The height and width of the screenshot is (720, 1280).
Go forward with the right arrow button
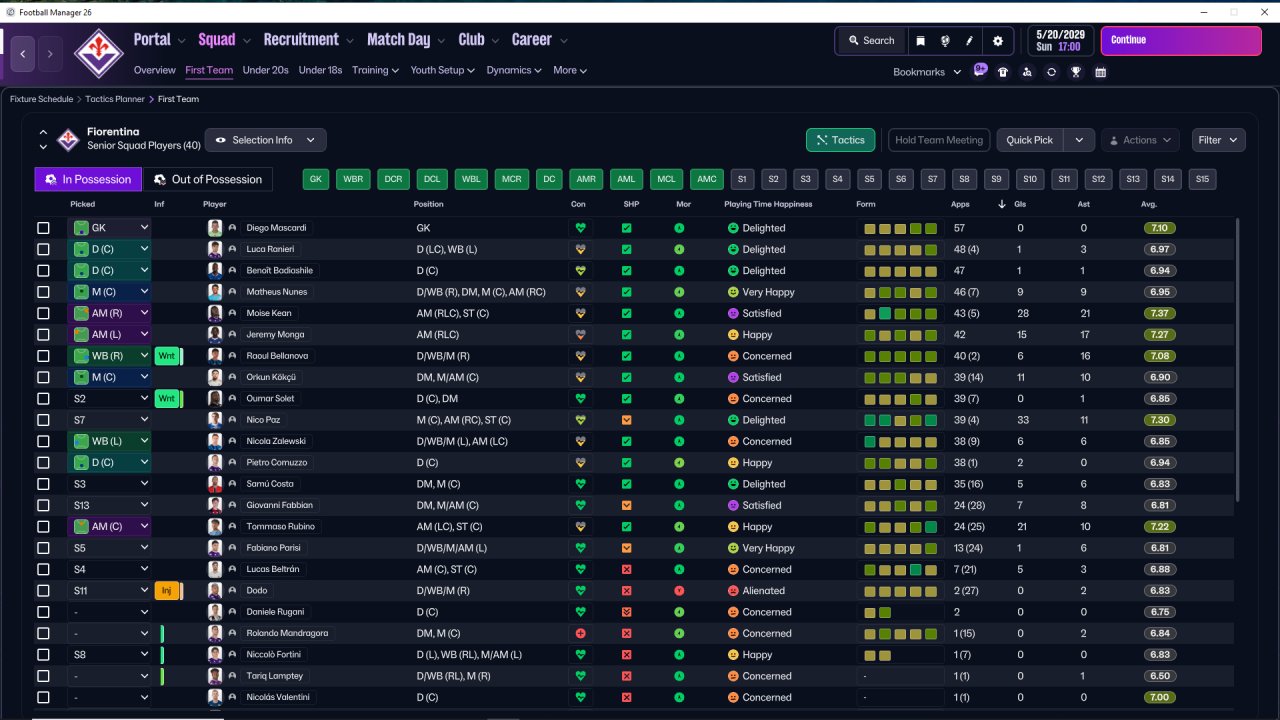pos(51,53)
